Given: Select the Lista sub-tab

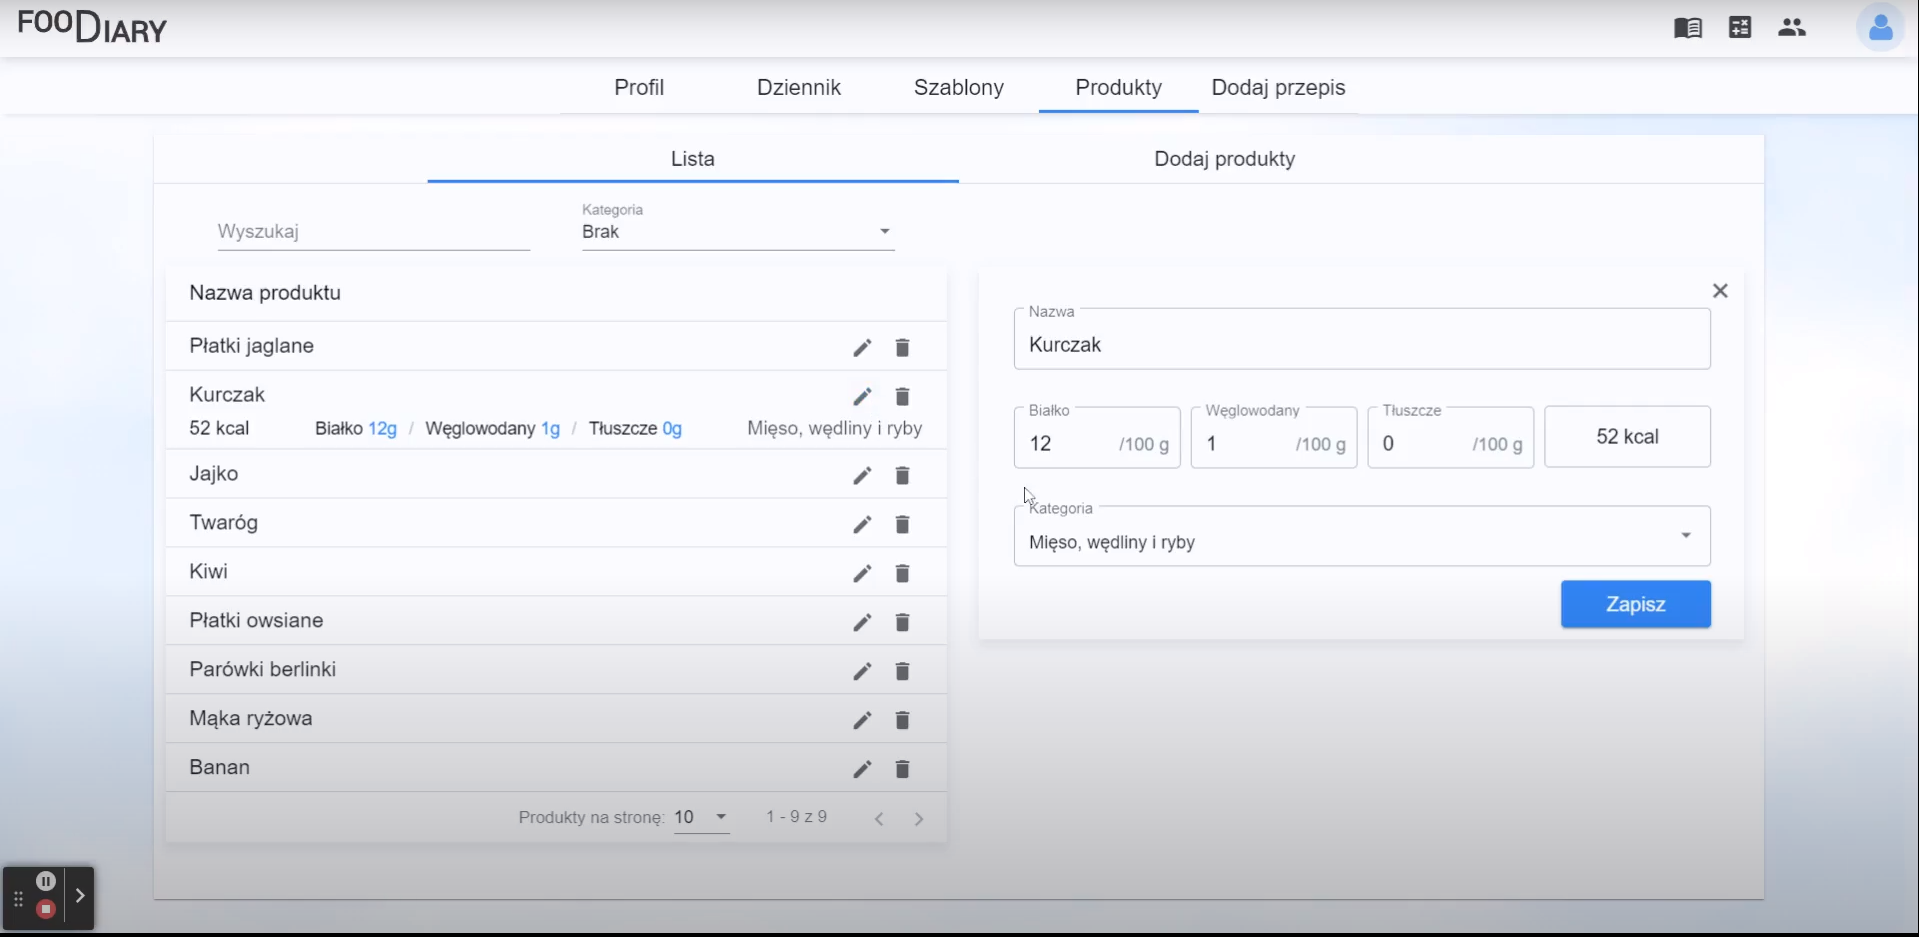Looking at the screenshot, I should pyautogui.click(x=693, y=159).
